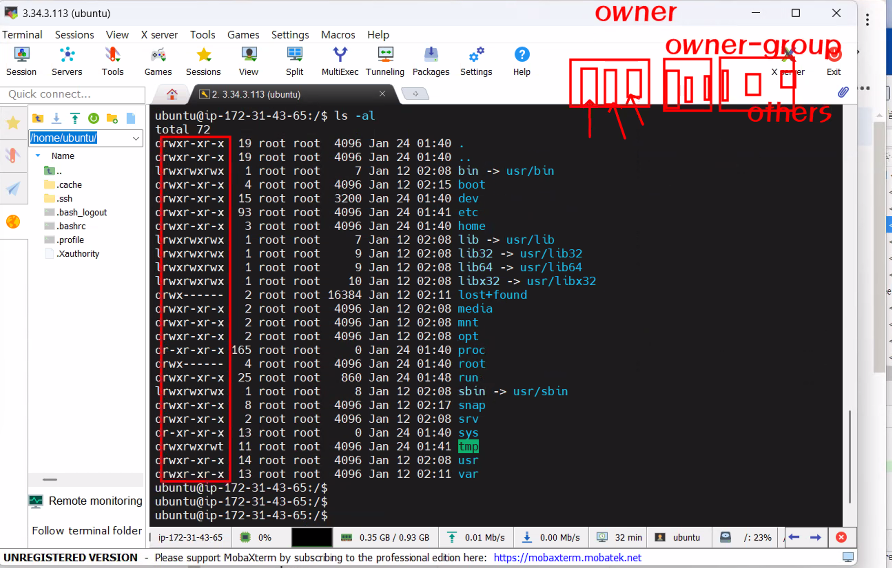The width and height of the screenshot is (892, 568).
Task: Open Sessions star icon in toolbar
Action: tap(204, 61)
